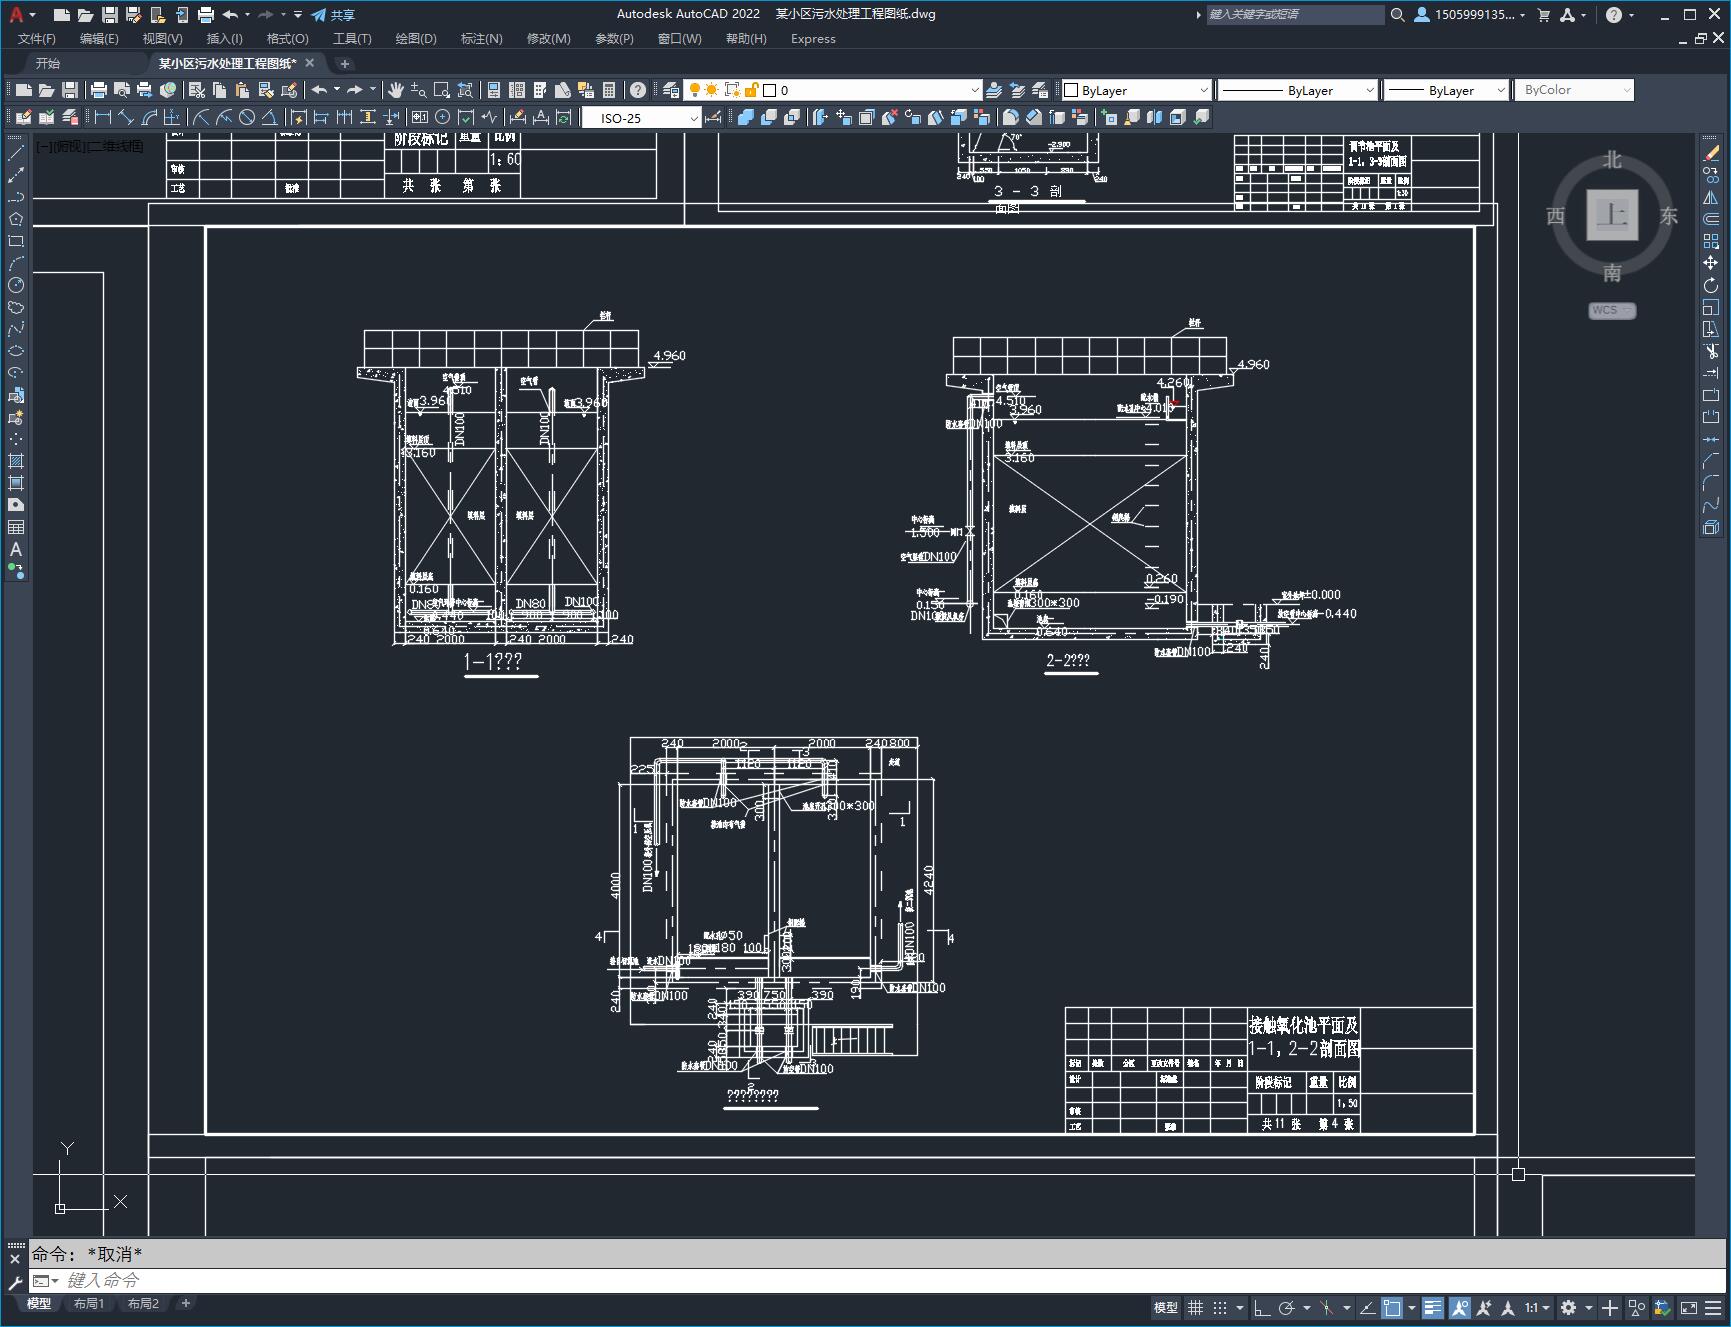Screen dimensions: 1731x1327
Task: Close the 某小区污水处理工程图纸 drawing tab
Action: click(x=310, y=63)
